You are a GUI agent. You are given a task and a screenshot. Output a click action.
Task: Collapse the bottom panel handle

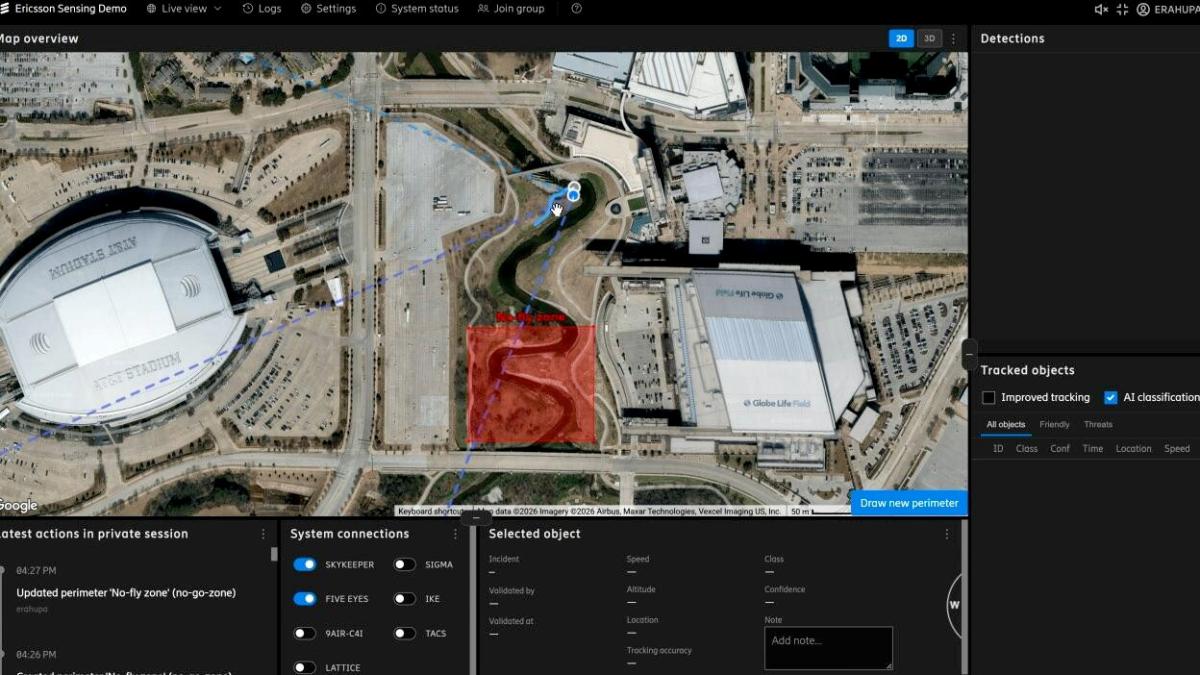pyautogui.click(x=475, y=518)
